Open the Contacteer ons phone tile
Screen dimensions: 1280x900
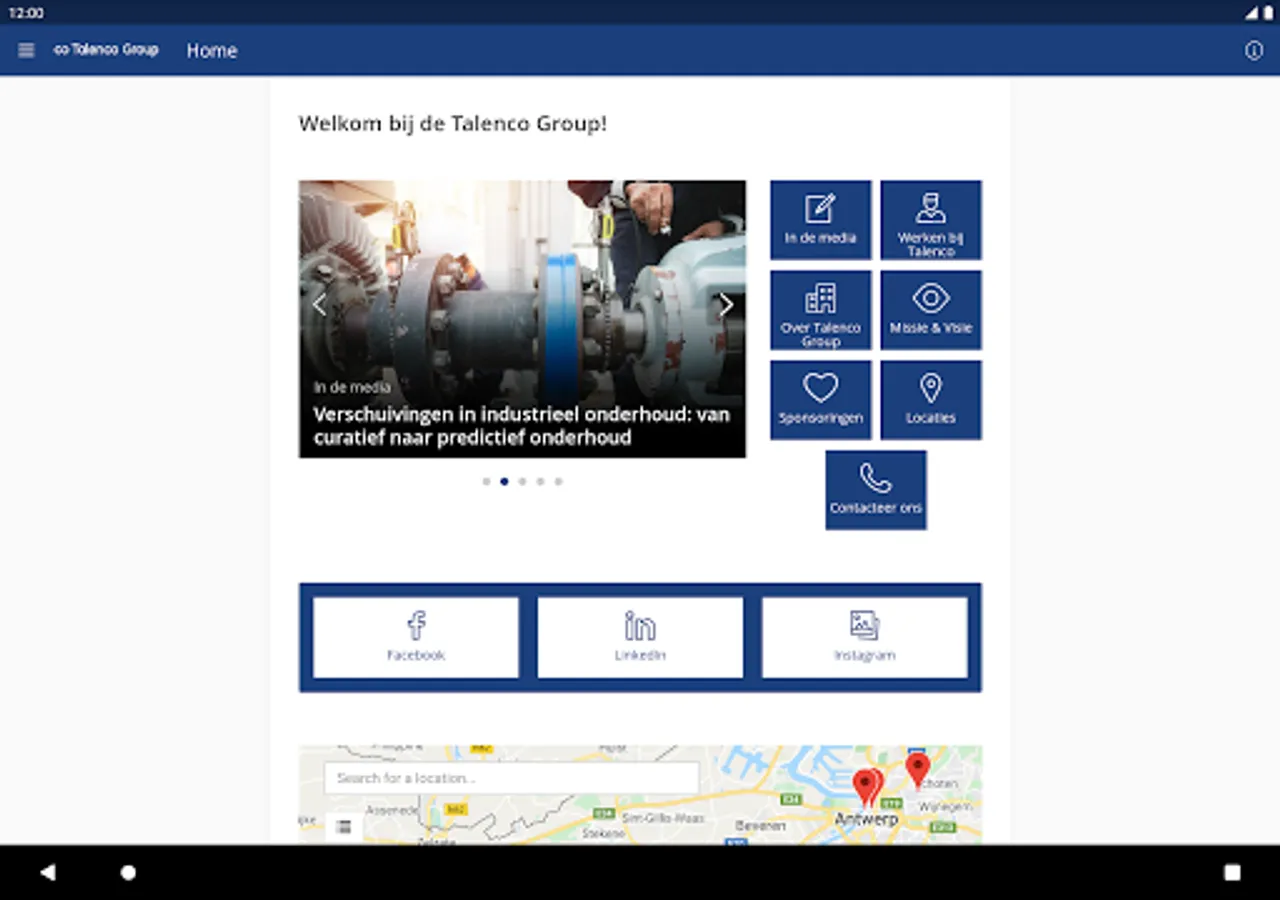tap(876, 490)
